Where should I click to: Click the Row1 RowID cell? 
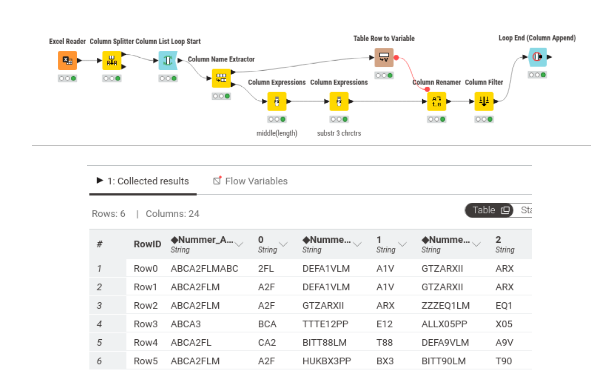[x=145, y=287]
